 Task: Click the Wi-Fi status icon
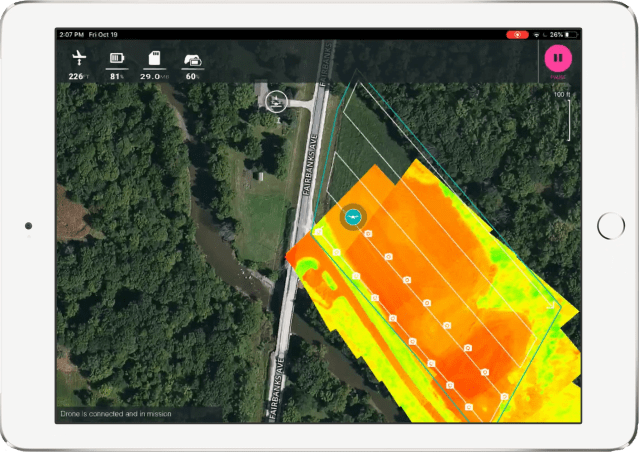[x=538, y=34]
